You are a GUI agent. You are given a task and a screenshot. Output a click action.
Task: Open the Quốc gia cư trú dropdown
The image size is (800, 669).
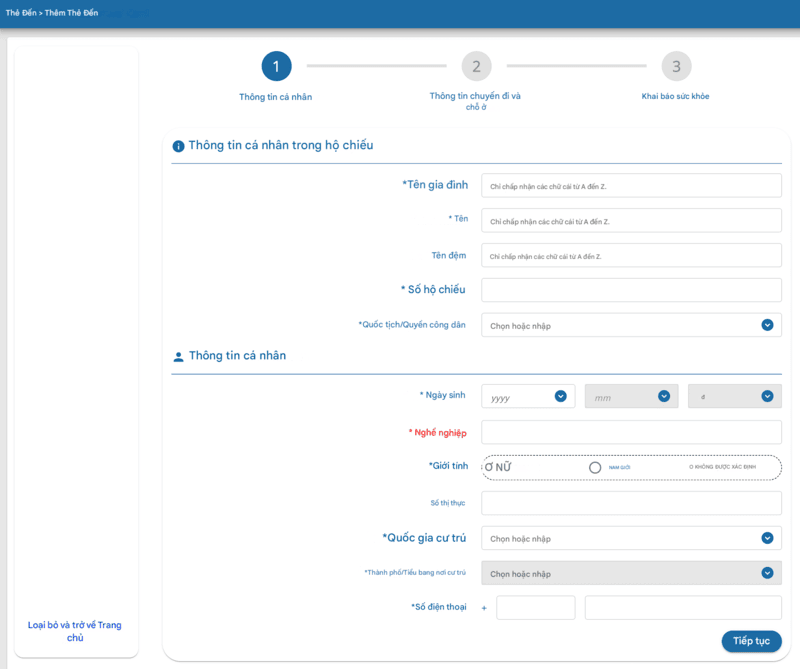[x=631, y=538]
